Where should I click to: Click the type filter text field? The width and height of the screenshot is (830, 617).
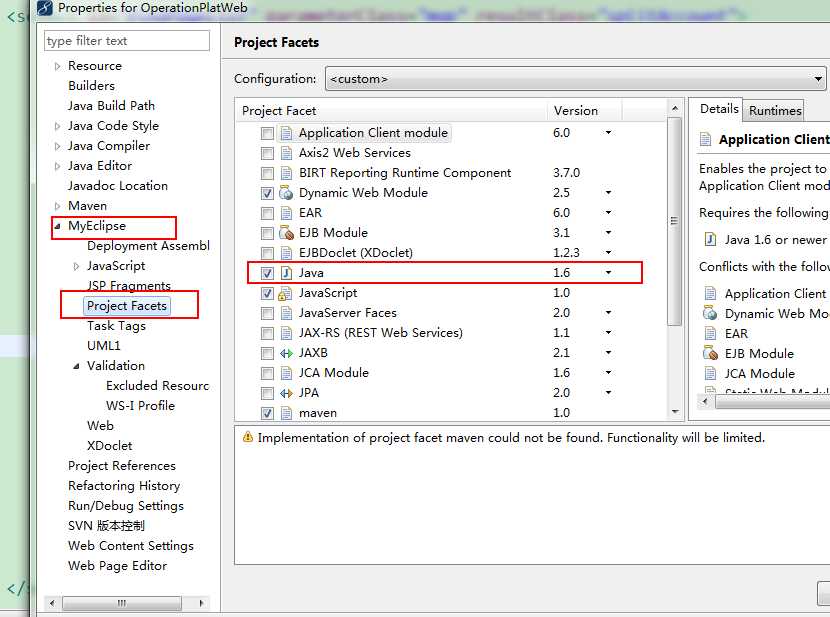tap(127, 41)
